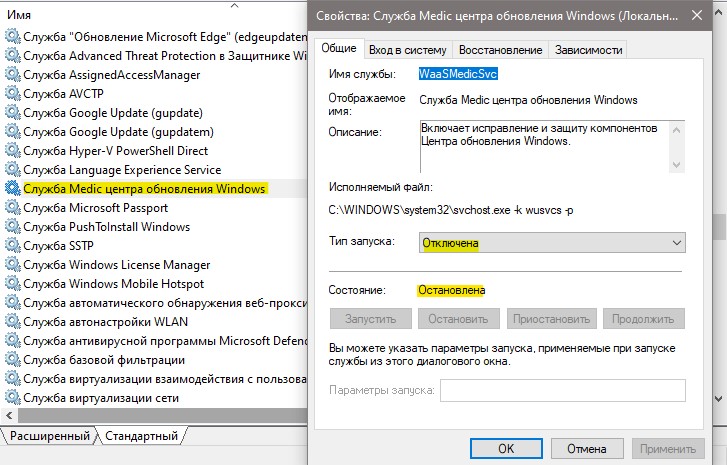This screenshot has width=727, height=465.
Task: Click gear icon of Служба автонастройки WLAN
Action: point(13,322)
